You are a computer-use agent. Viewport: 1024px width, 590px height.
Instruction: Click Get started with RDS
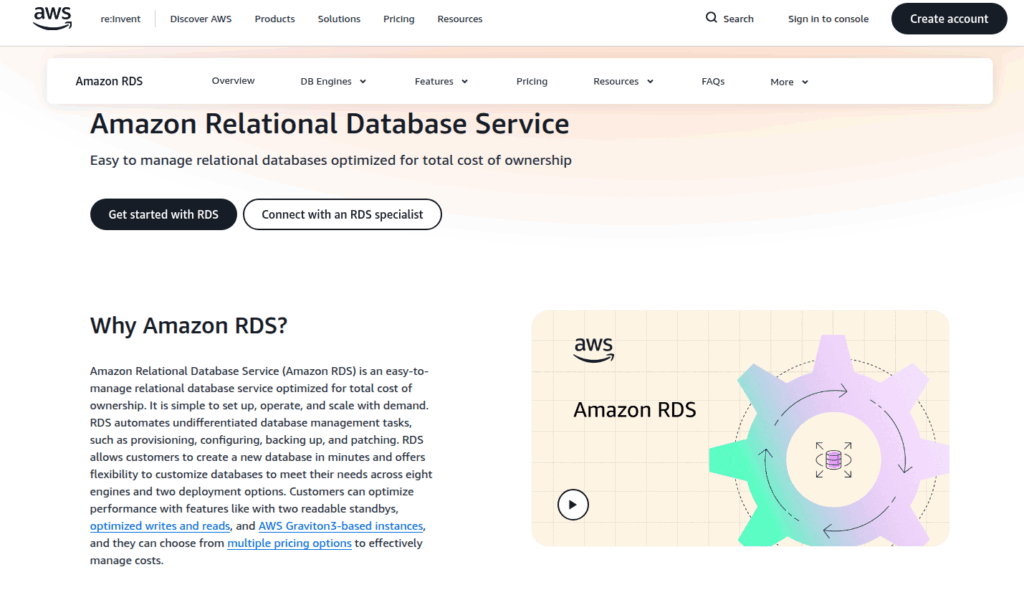[x=163, y=214]
